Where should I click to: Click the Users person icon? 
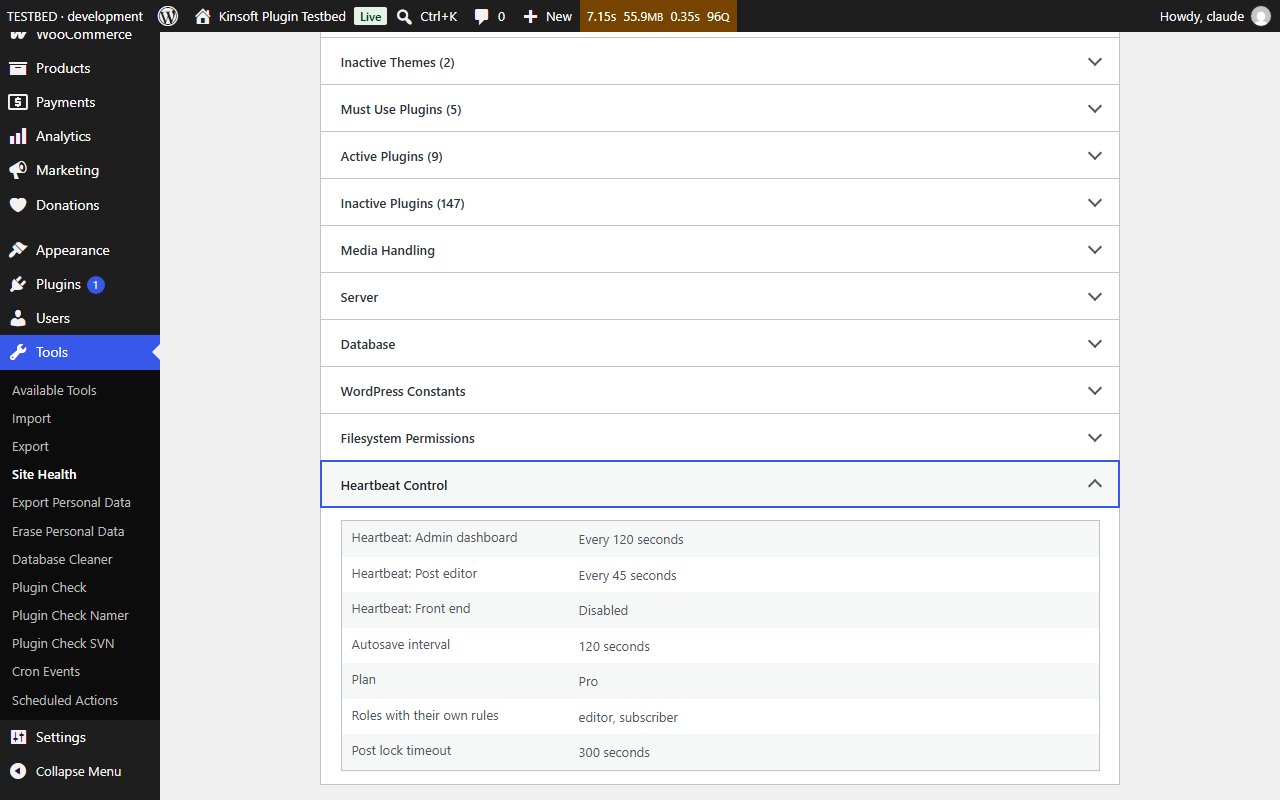[x=18, y=318]
